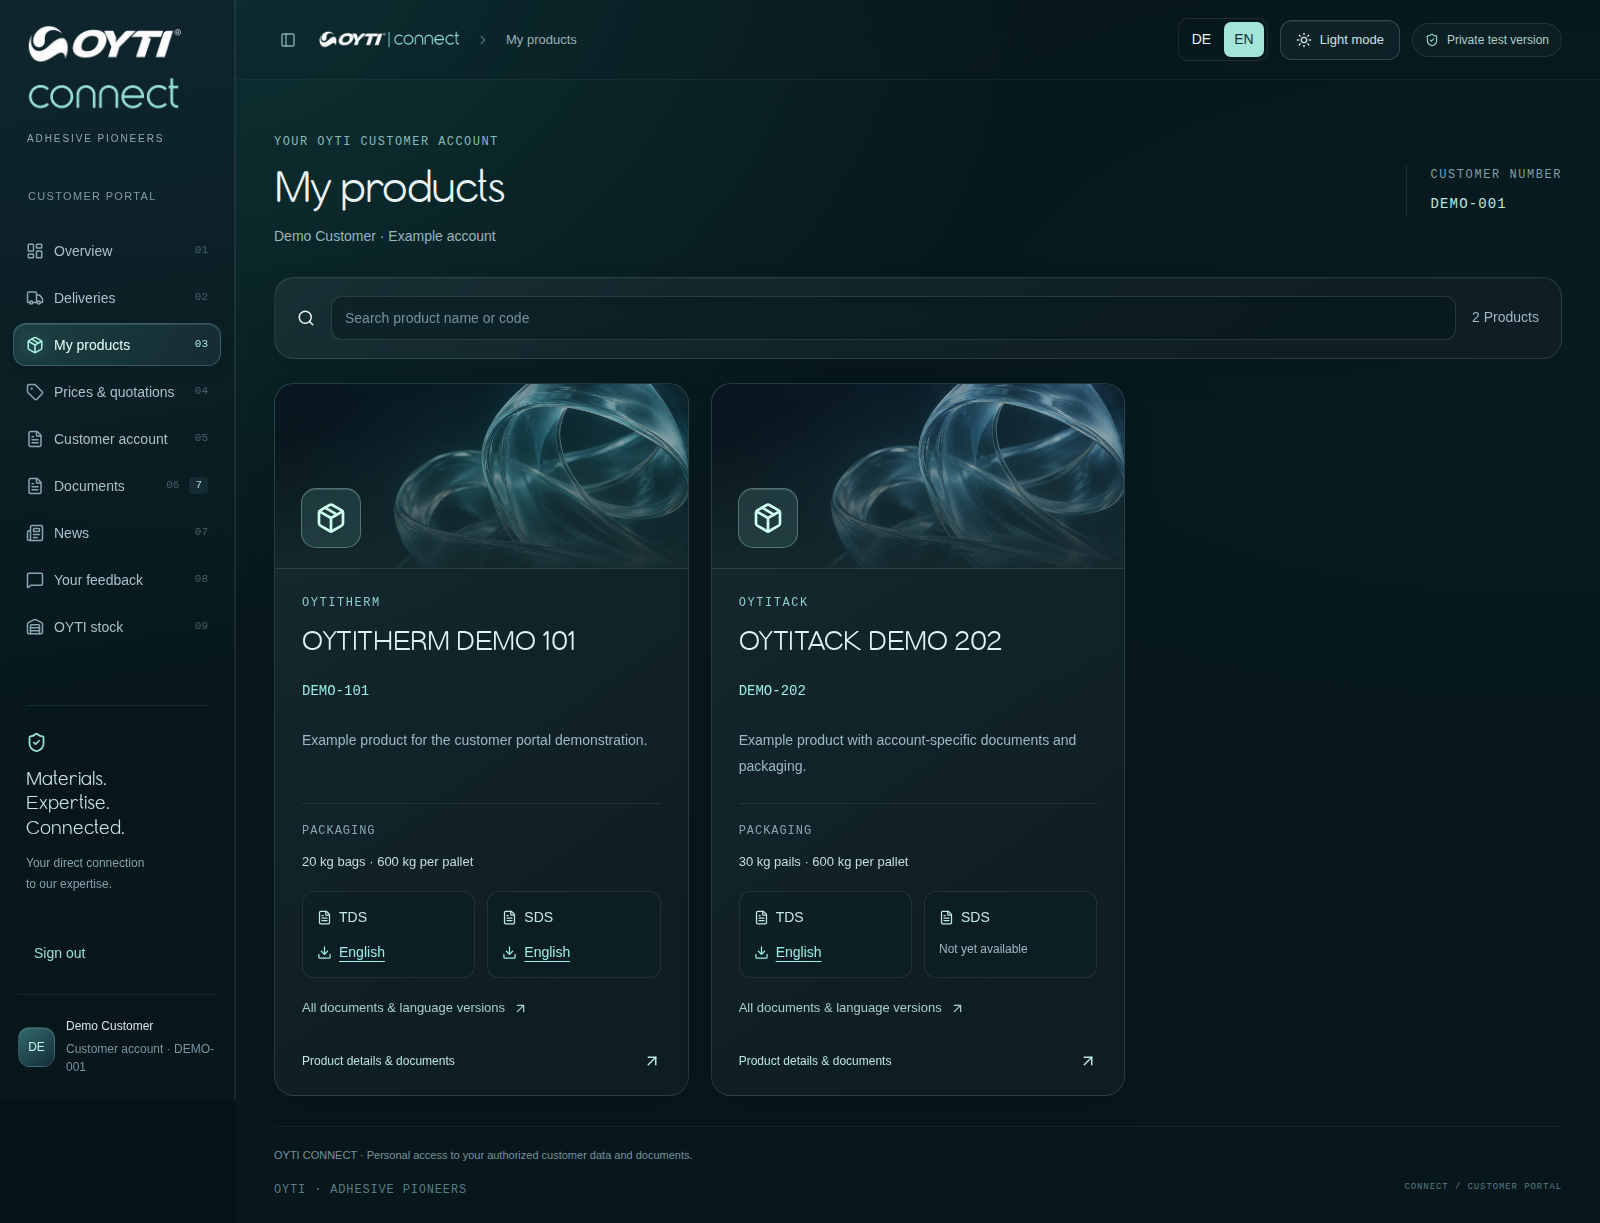Viewport: 1600px width, 1223px height.
Task: Collapse the sidebar with the panel toggle icon
Action: [288, 40]
